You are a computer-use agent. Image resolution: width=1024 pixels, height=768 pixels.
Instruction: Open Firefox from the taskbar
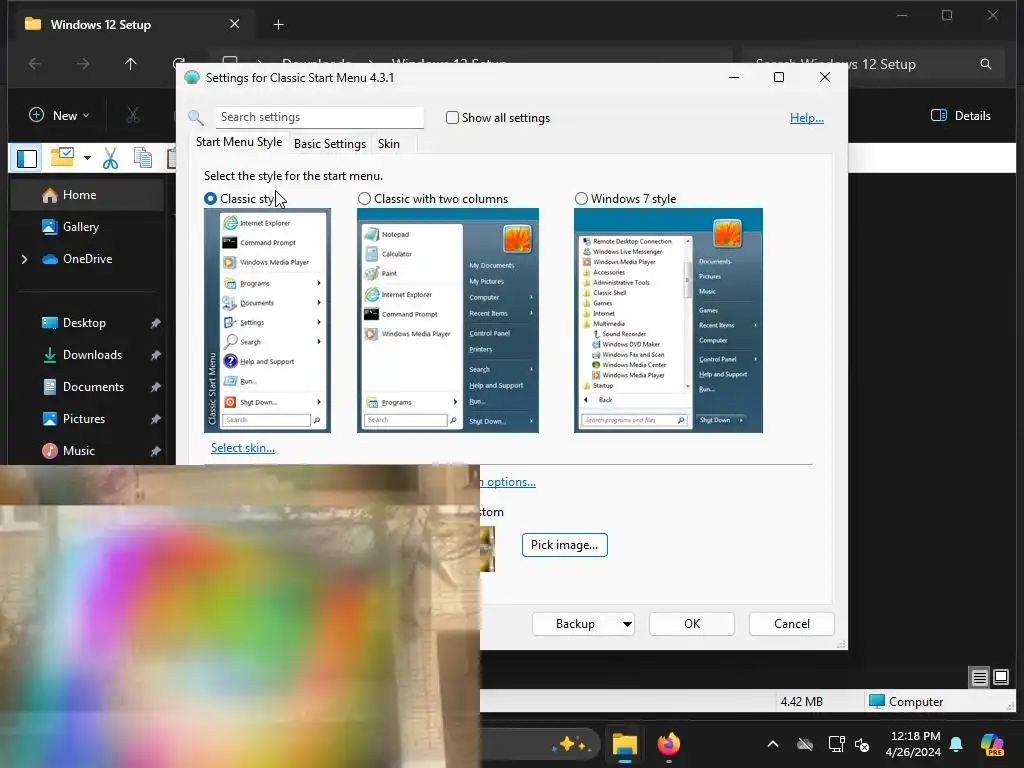click(x=668, y=744)
